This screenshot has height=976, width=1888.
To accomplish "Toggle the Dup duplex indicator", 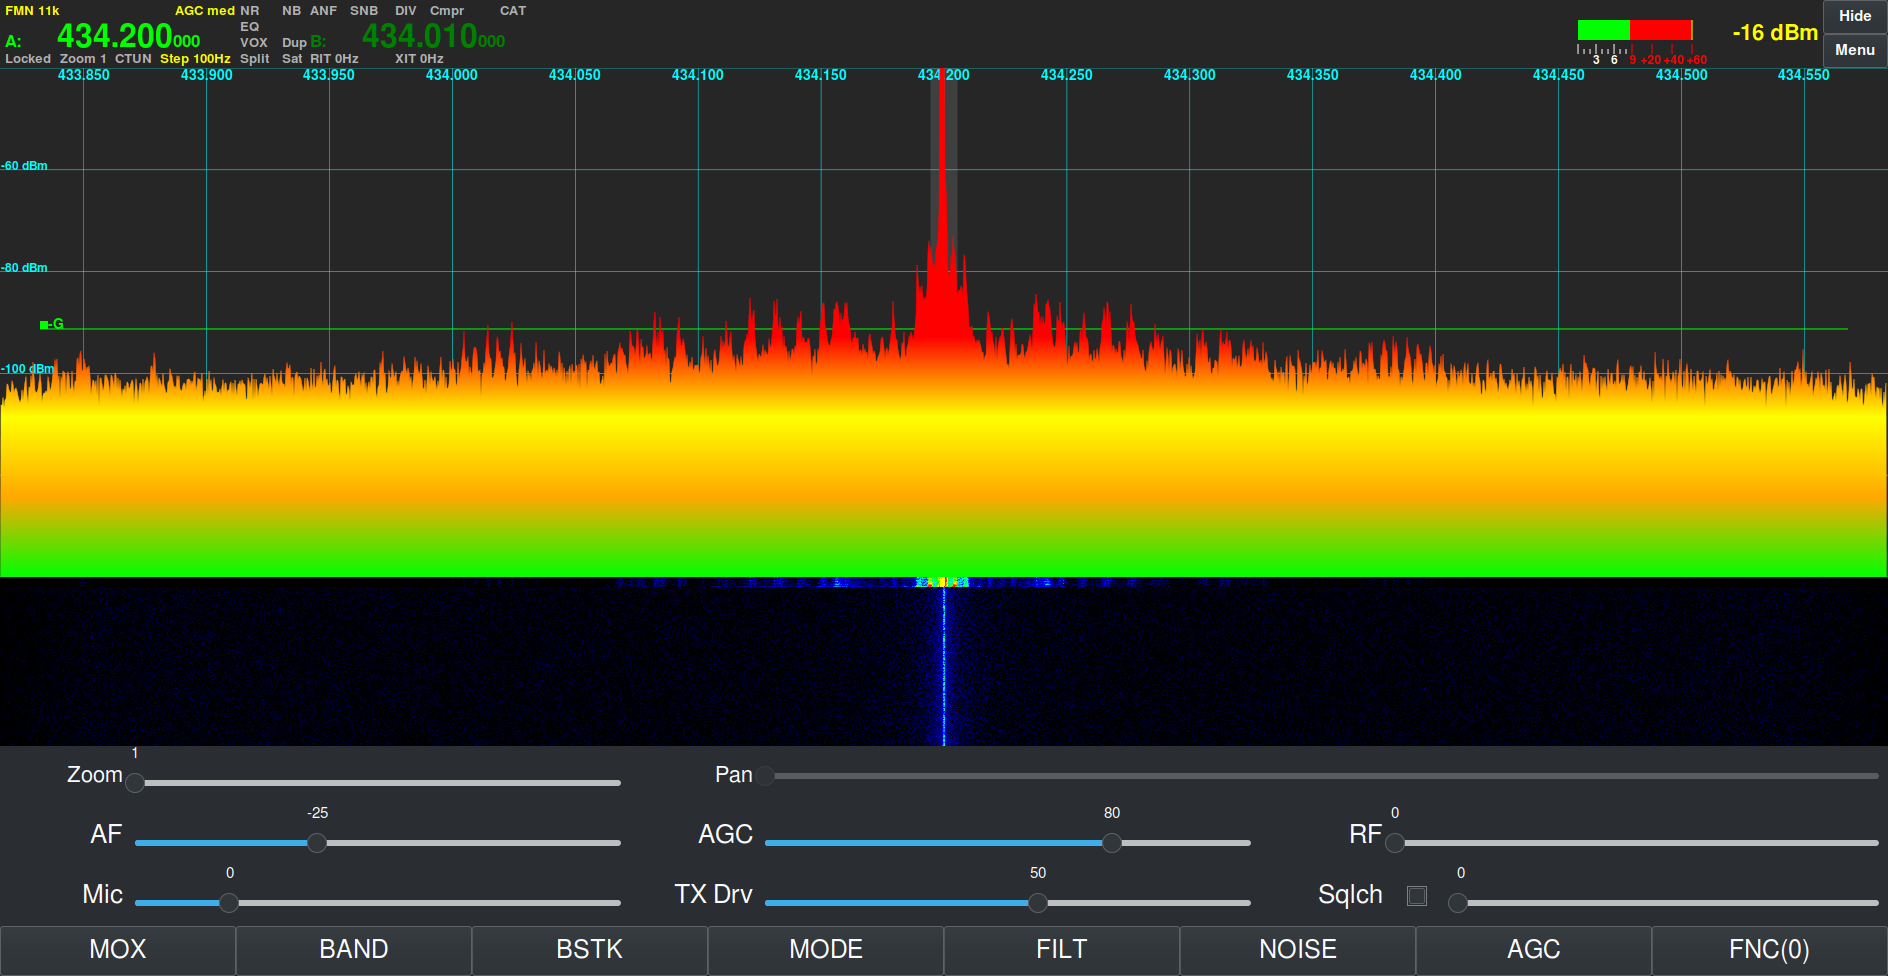I will coord(294,43).
